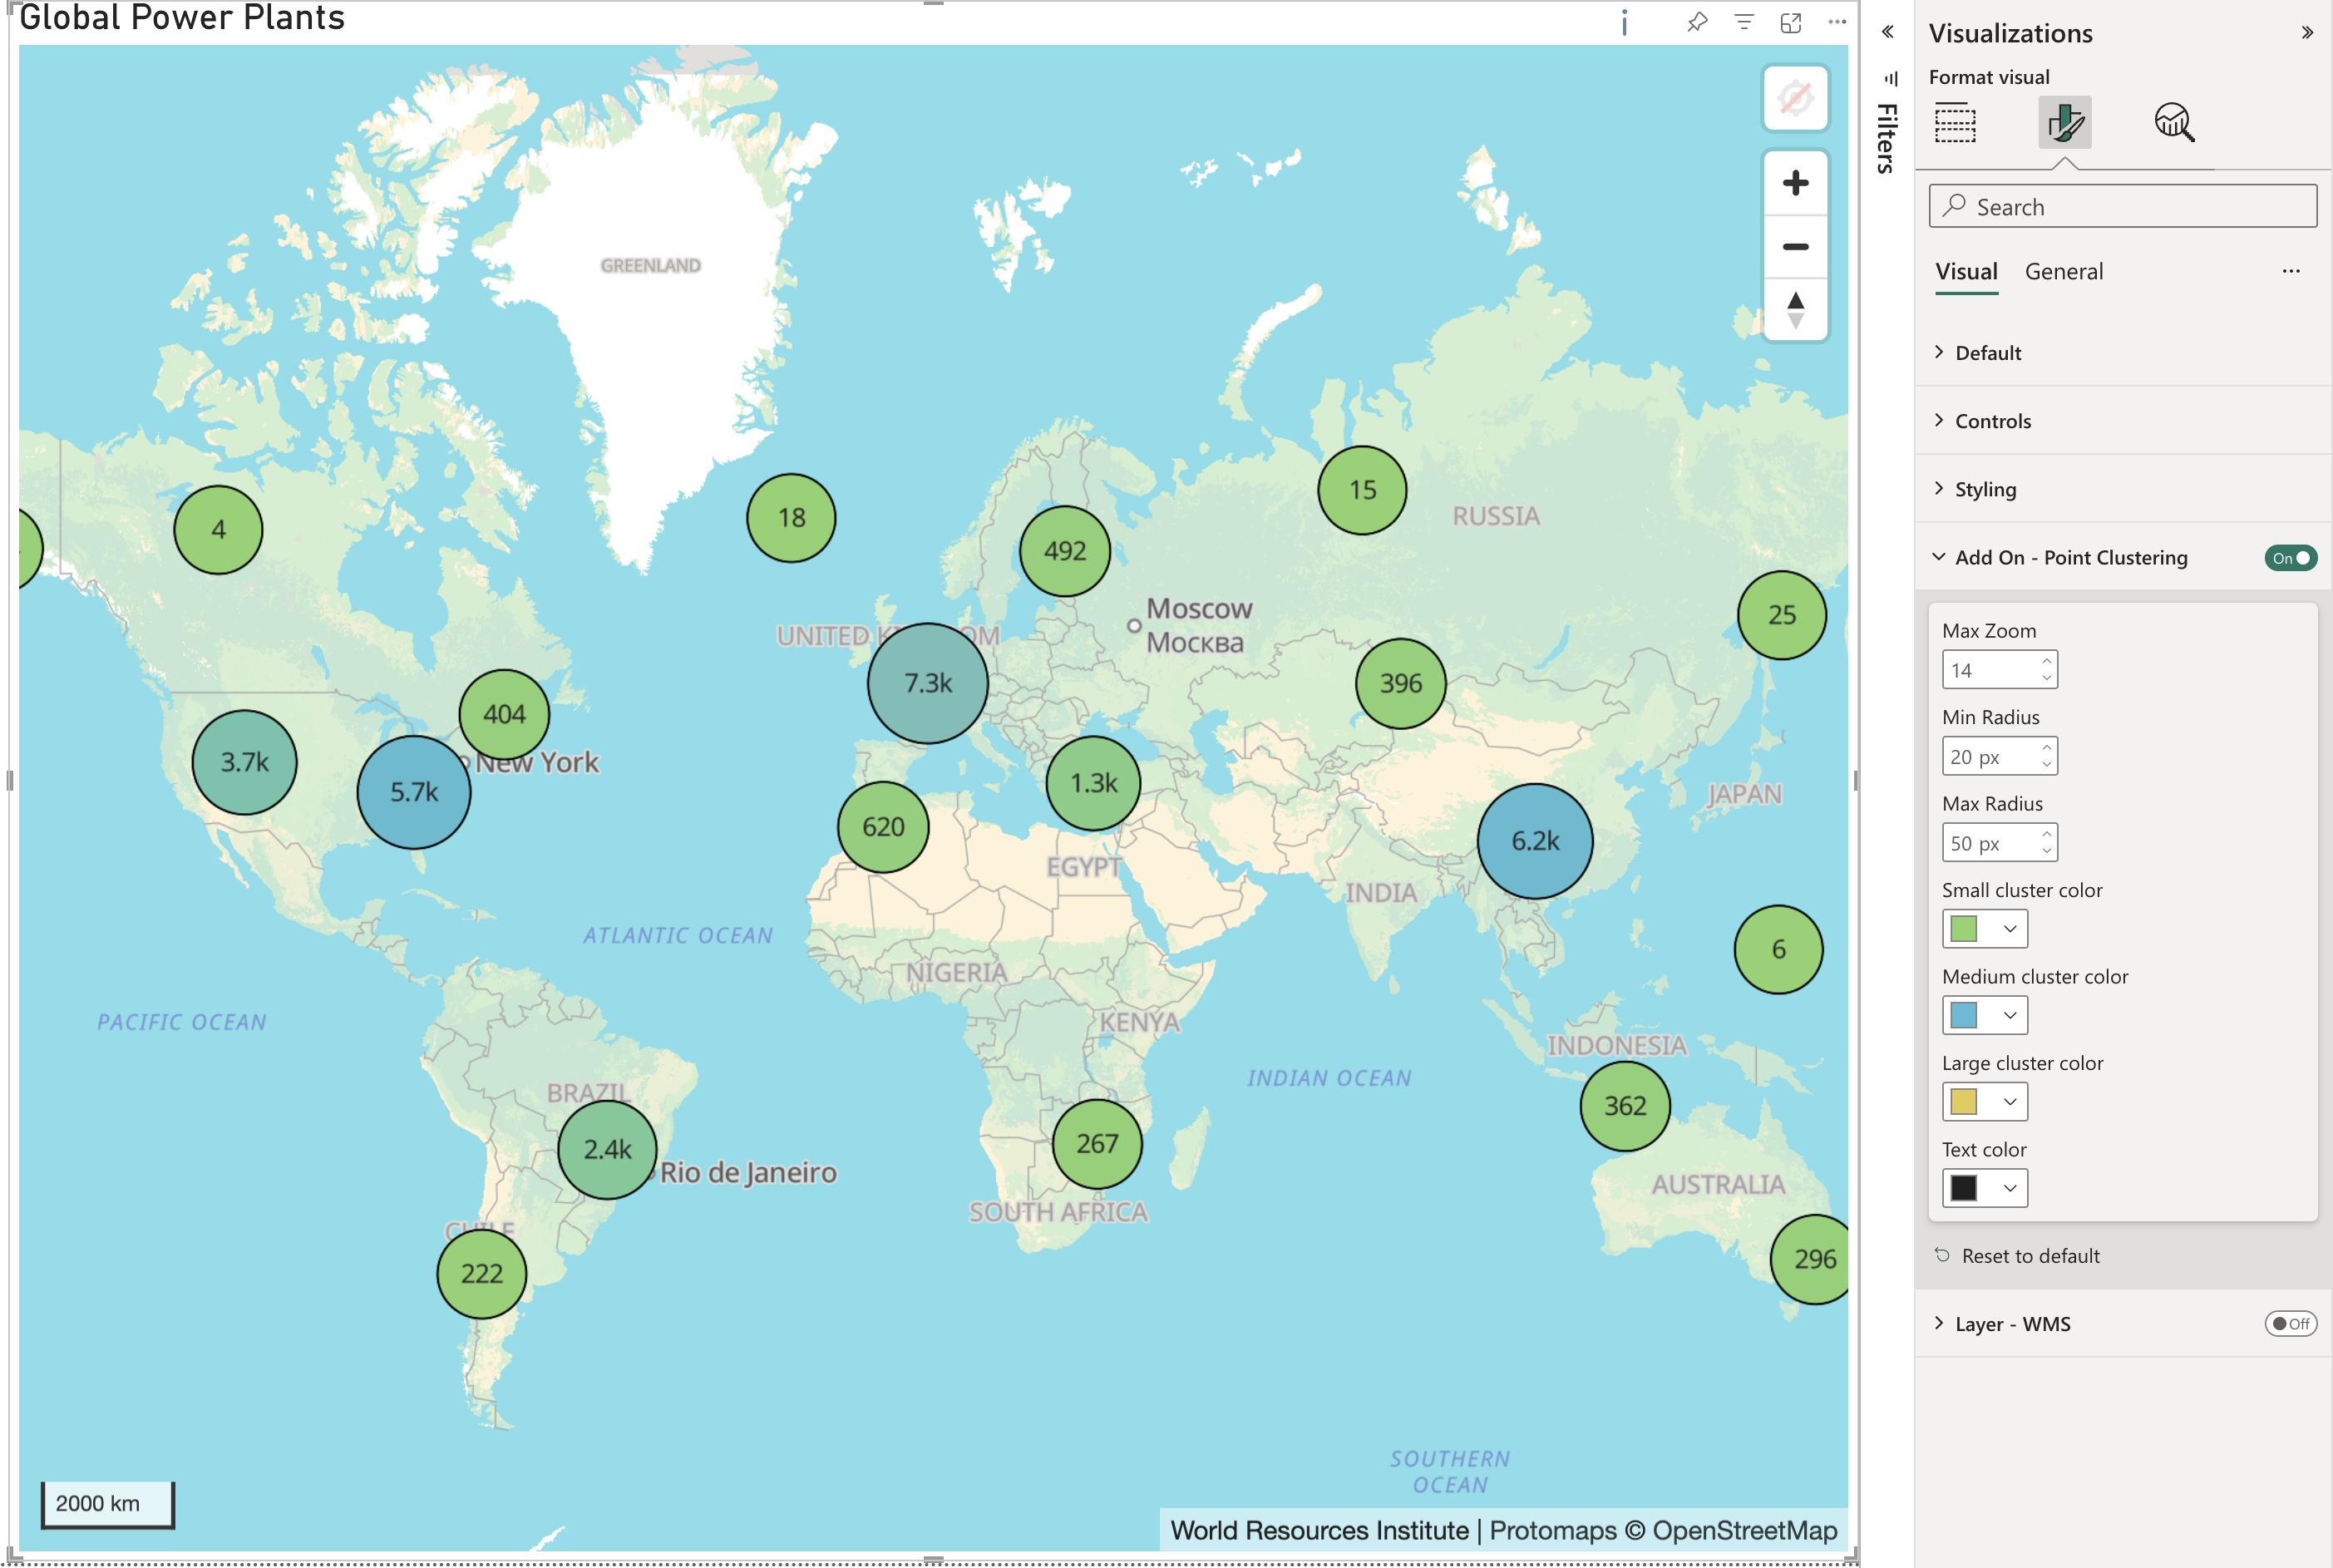Enable the Layer - WMS toggle
This screenshot has height=1568, width=2333.
click(x=2289, y=1324)
